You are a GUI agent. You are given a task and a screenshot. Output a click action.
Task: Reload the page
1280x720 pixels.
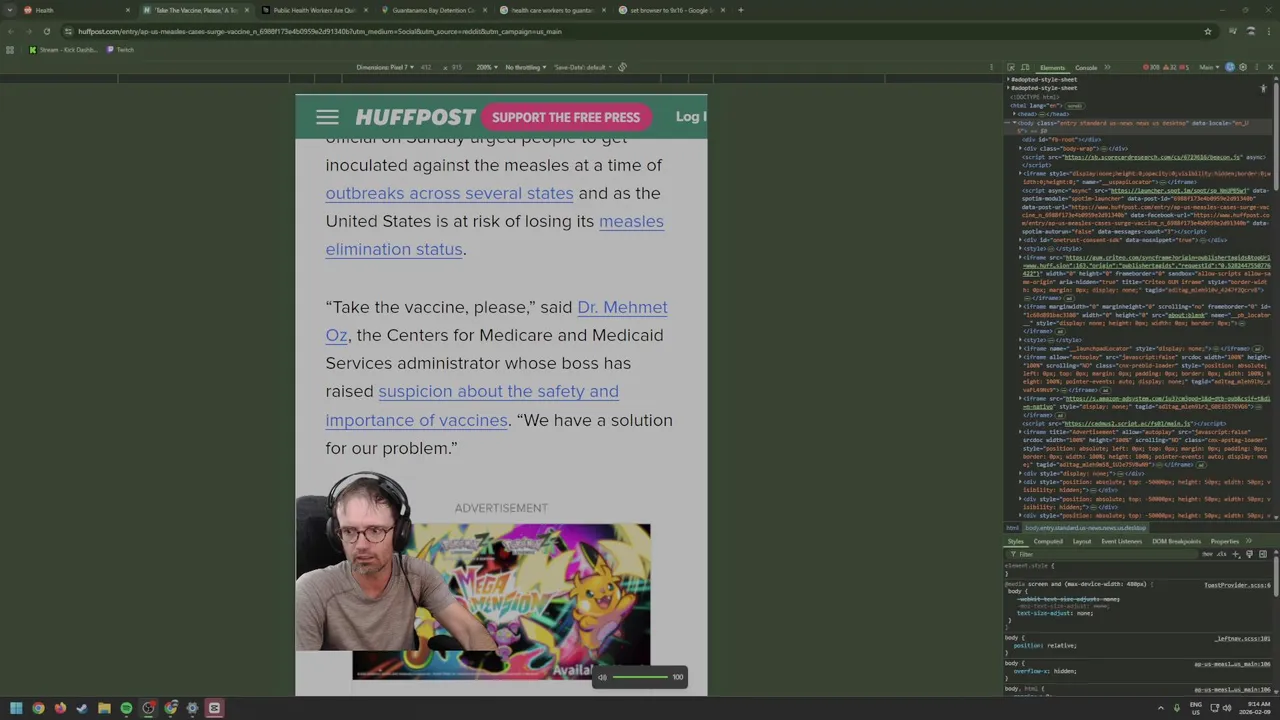point(46,31)
